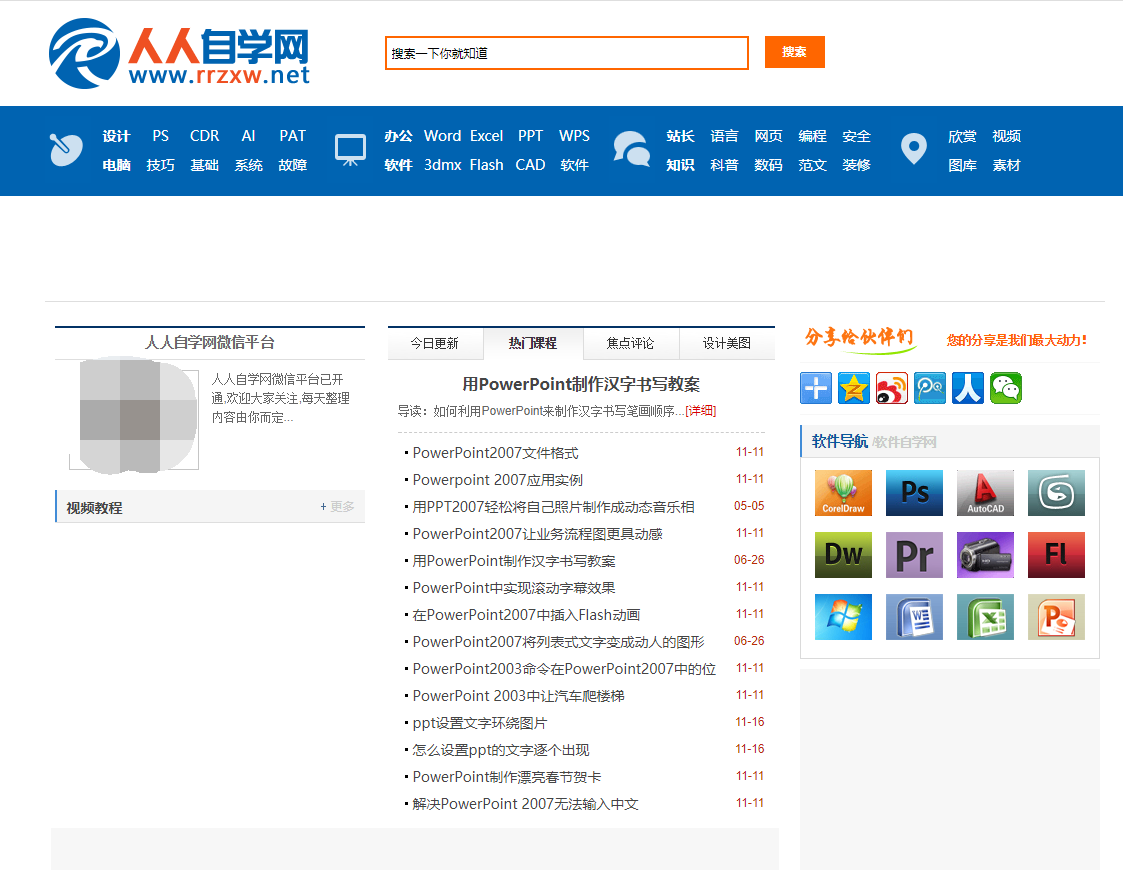Open article PowerPoint 2003中让汽车爬楼梯
This screenshot has height=870, width=1123.
(519, 696)
